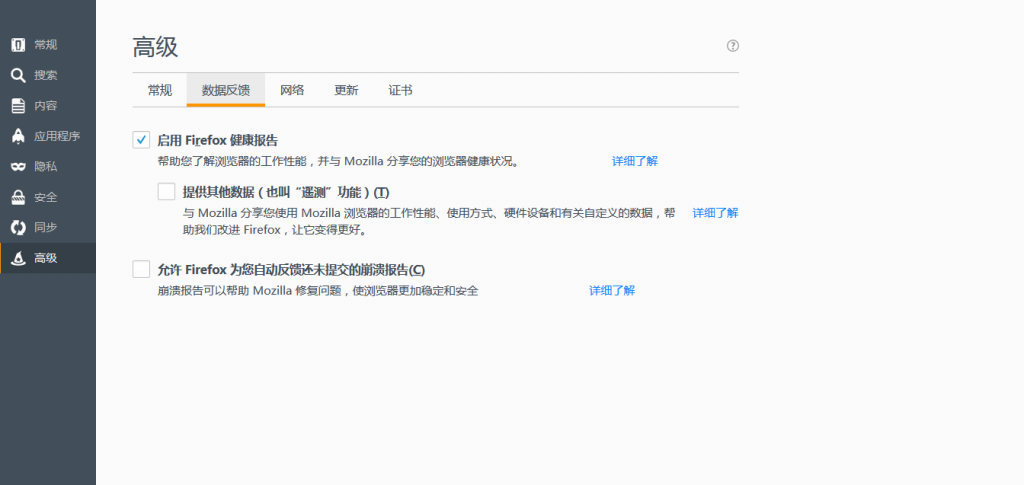
Task: Select 内容 text label in sidebar
Action: click(x=46, y=106)
